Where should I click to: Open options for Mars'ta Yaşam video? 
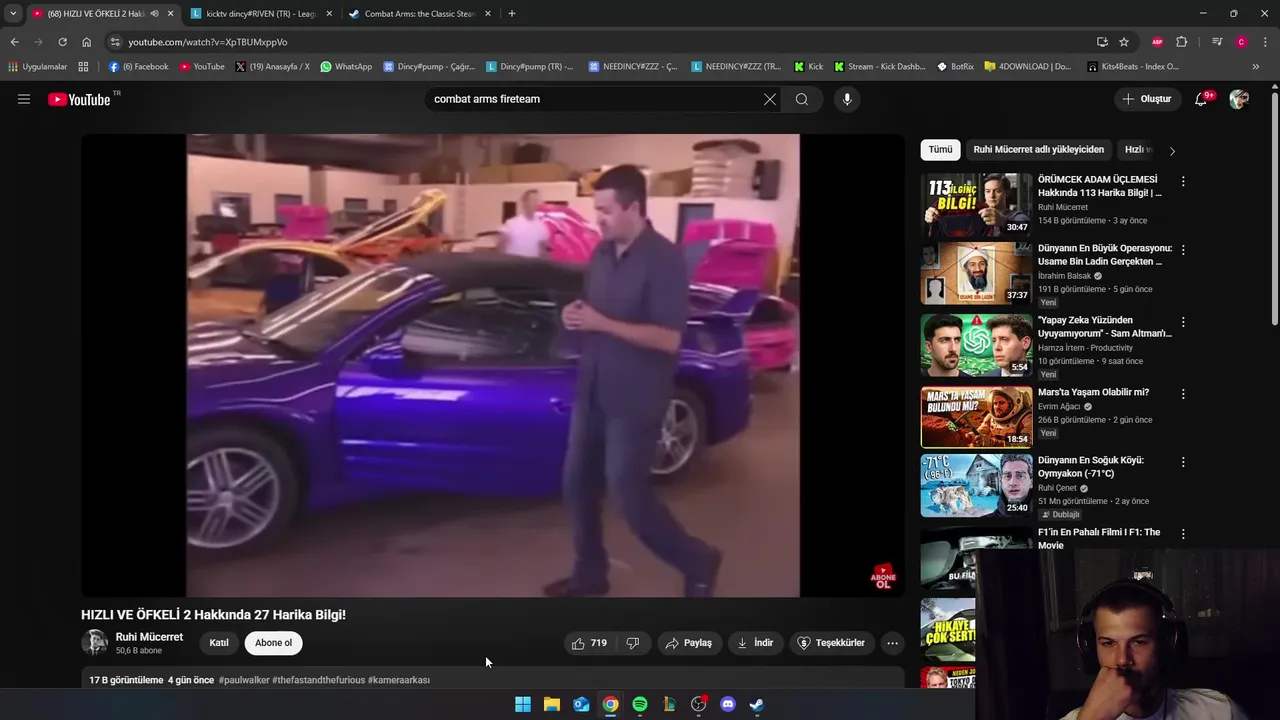[x=1183, y=394]
